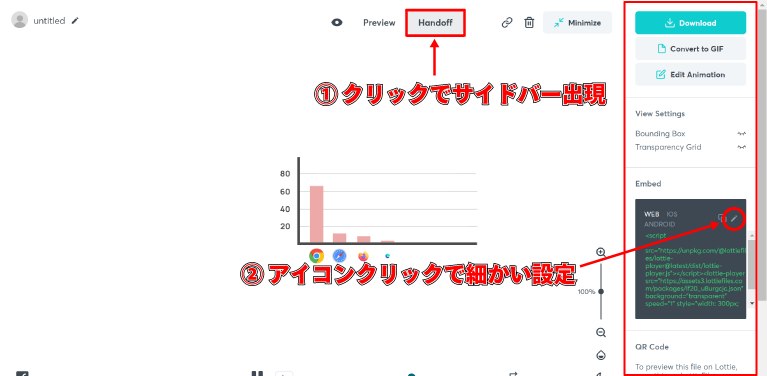The image size is (767, 376).
Task: Copy the share link with chain icon
Action: point(507,23)
